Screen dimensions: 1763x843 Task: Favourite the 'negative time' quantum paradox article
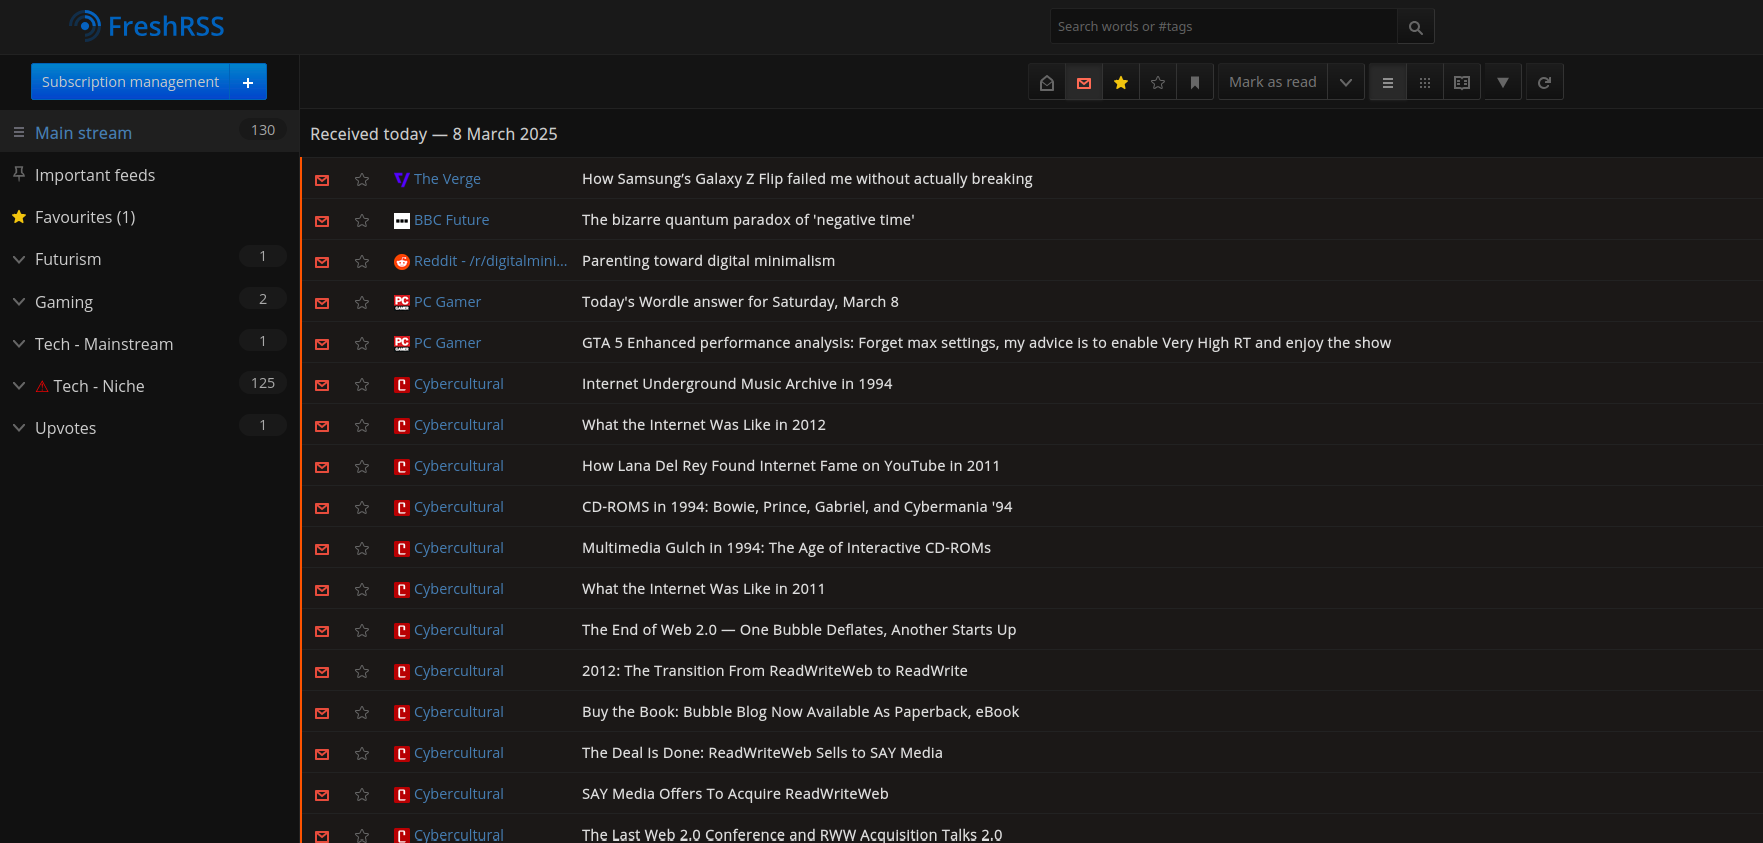pyautogui.click(x=362, y=221)
